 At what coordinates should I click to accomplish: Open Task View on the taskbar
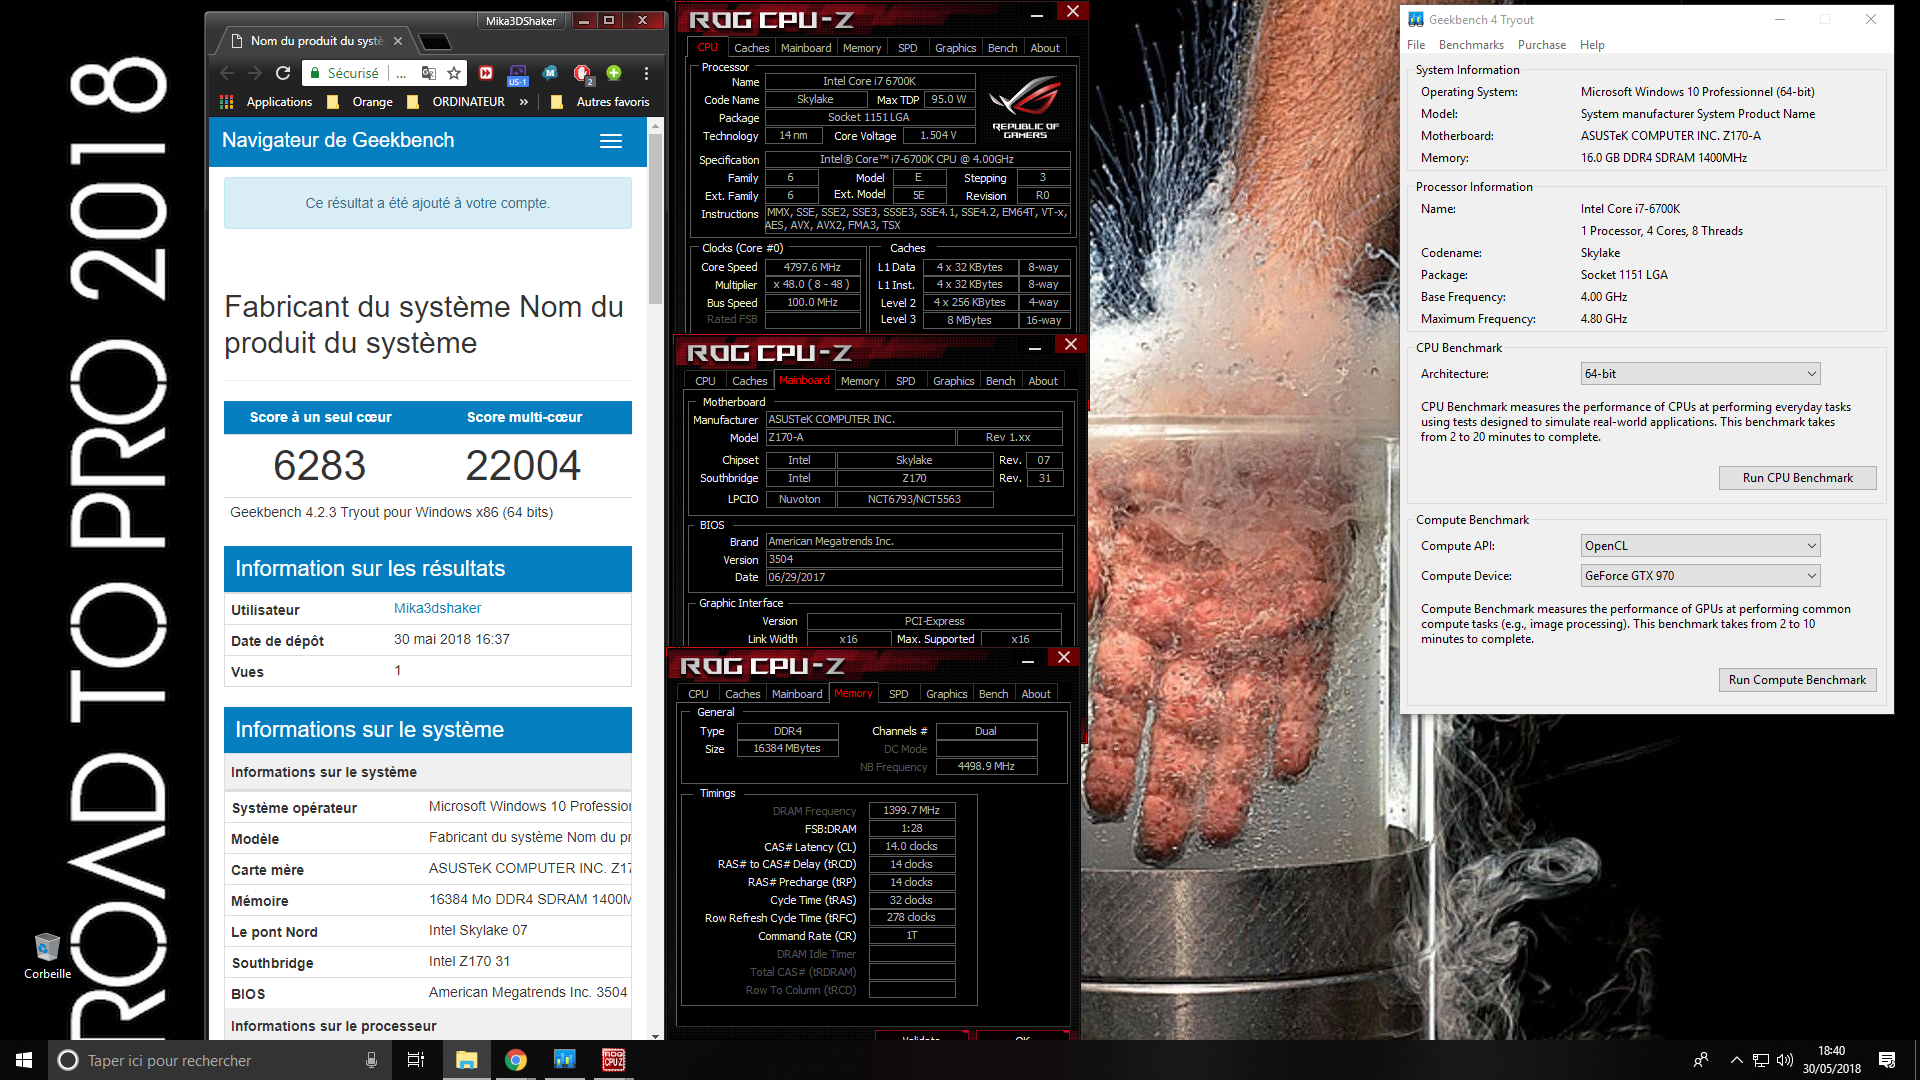coord(416,1060)
